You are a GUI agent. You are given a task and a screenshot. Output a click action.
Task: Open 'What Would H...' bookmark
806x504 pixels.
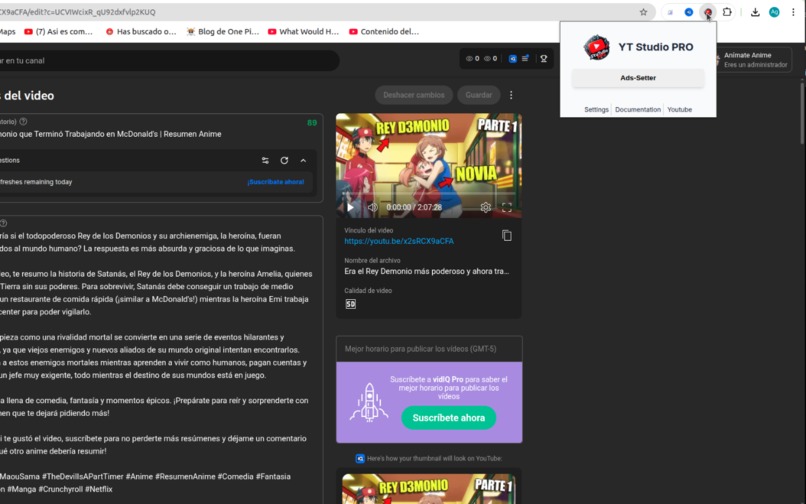point(304,32)
